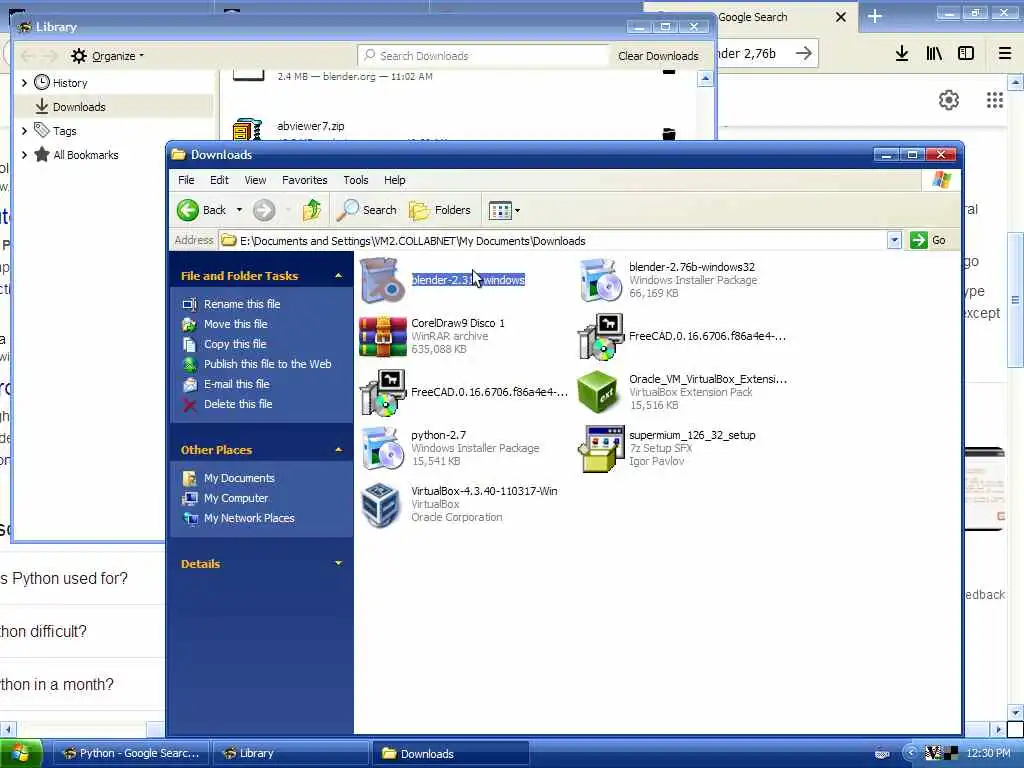Open Firefox hamburger menu
The width and height of the screenshot is (1024, 768).
1005,54
